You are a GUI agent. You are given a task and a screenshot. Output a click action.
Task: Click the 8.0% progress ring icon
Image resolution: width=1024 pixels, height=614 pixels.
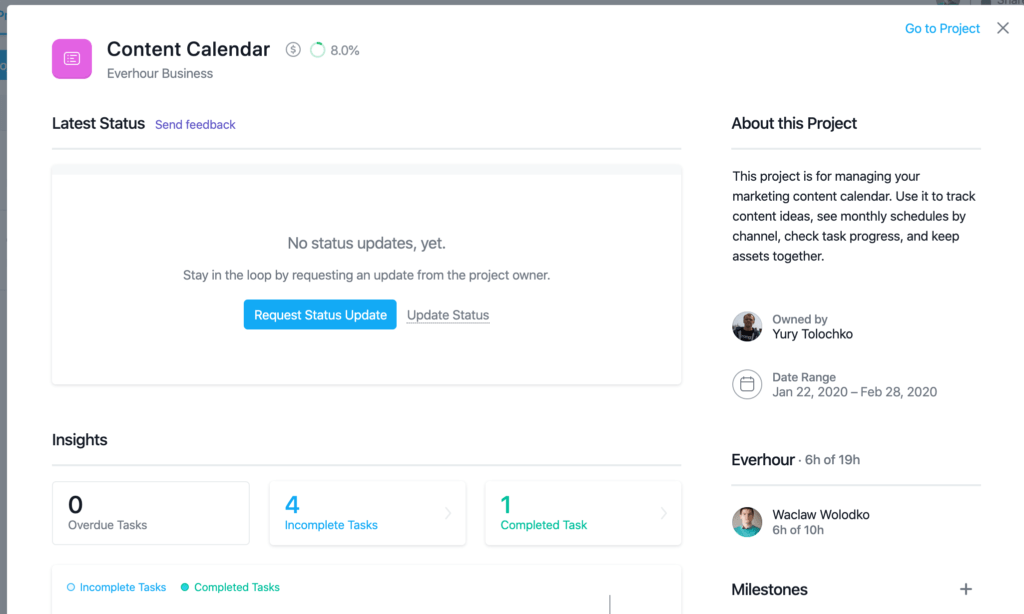pyautogui.click(x=318, y=48)
